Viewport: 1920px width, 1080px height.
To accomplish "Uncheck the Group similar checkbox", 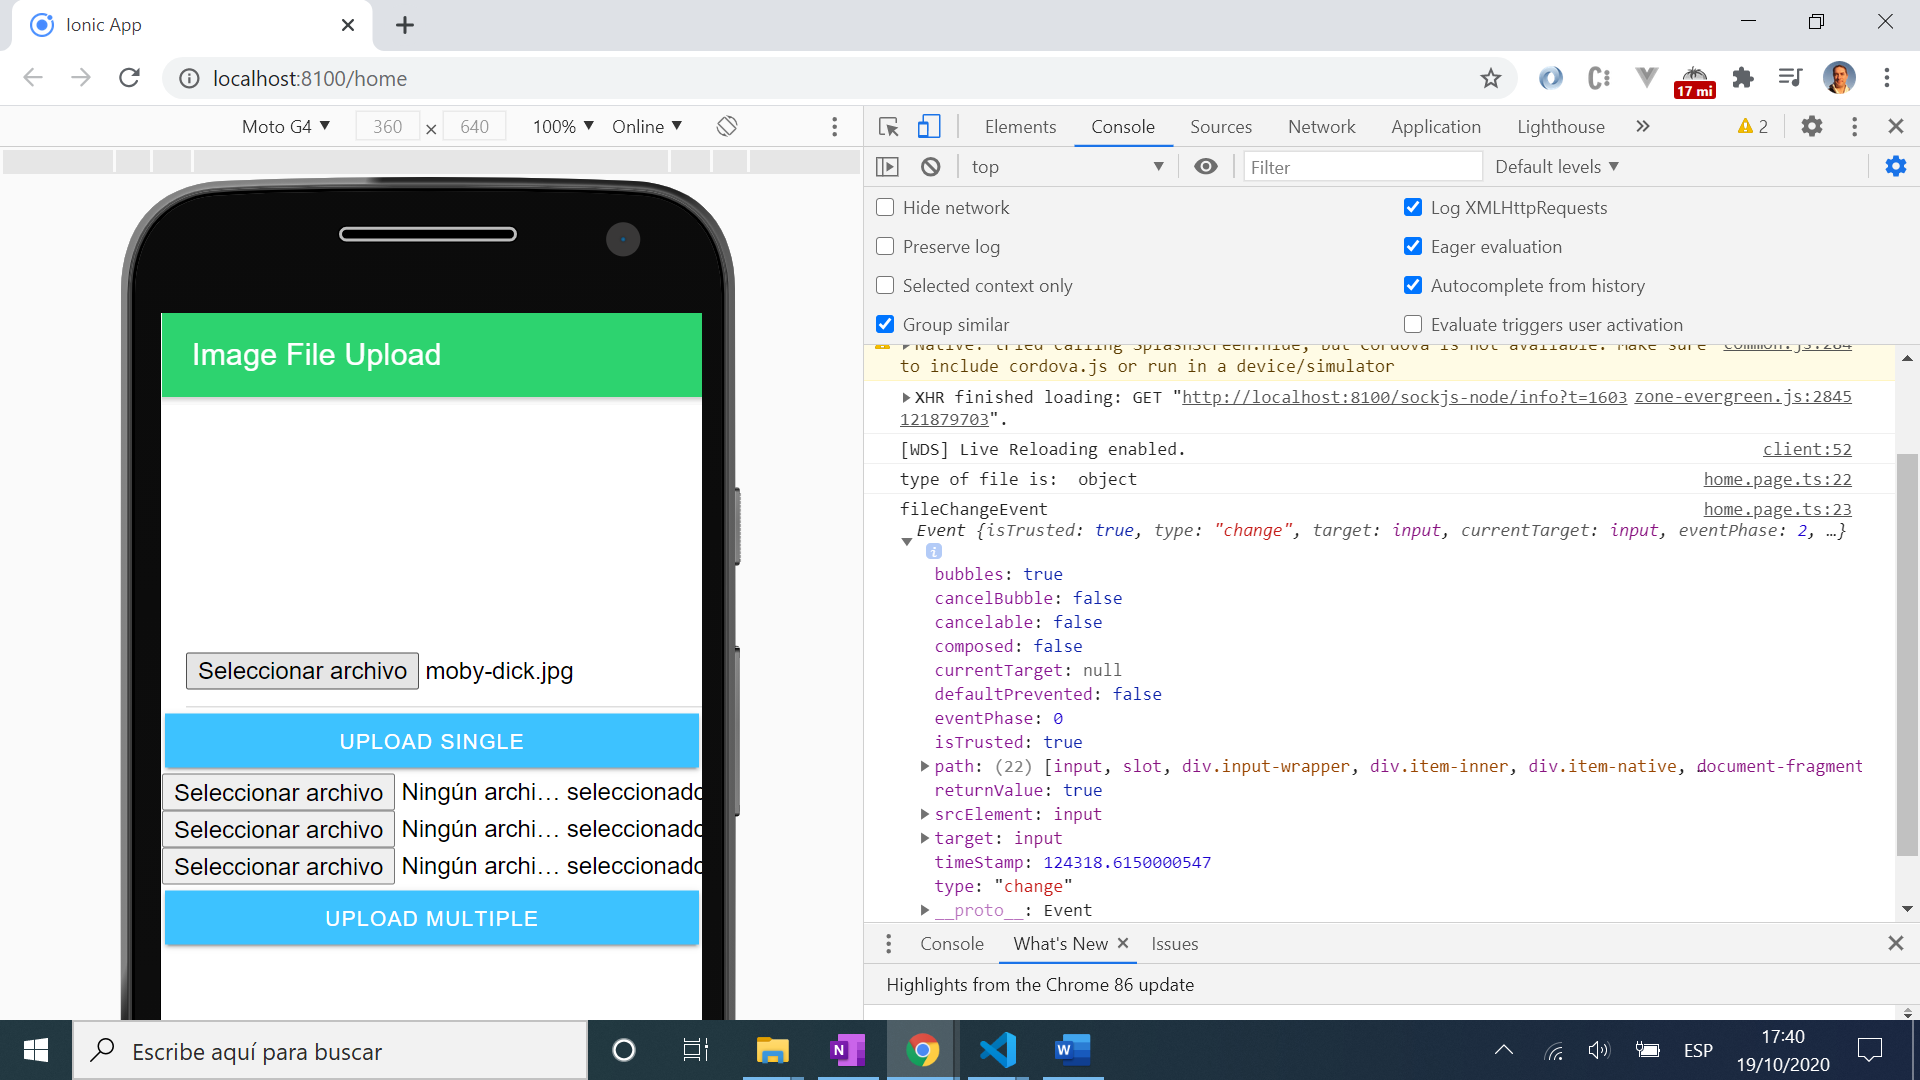I will (x=885, y=324).
